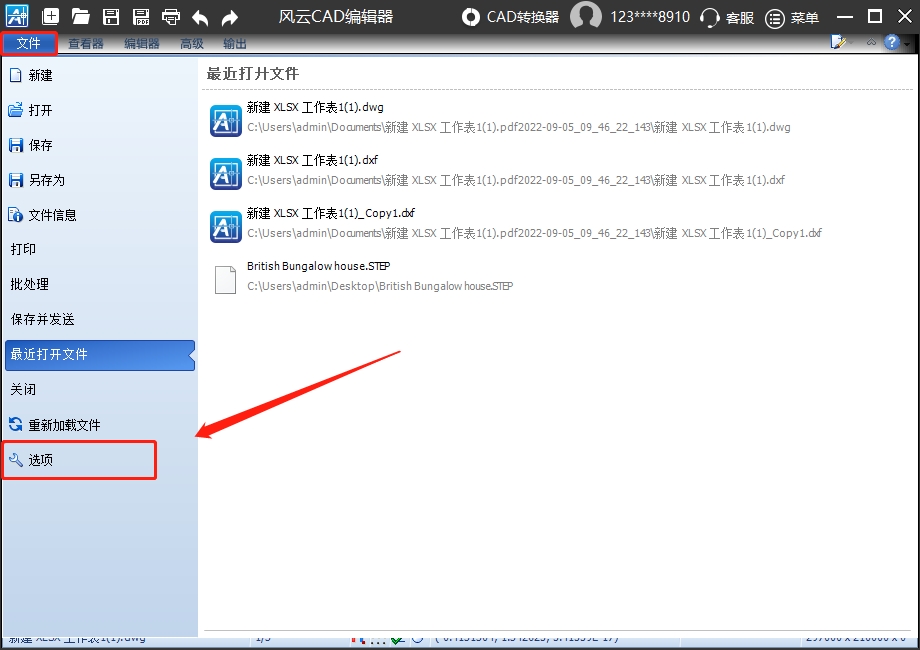Open recent file 新建 XLSX 工作表1(1).dwg
This screenshot has height=650, width=920.
pos(315,107)
